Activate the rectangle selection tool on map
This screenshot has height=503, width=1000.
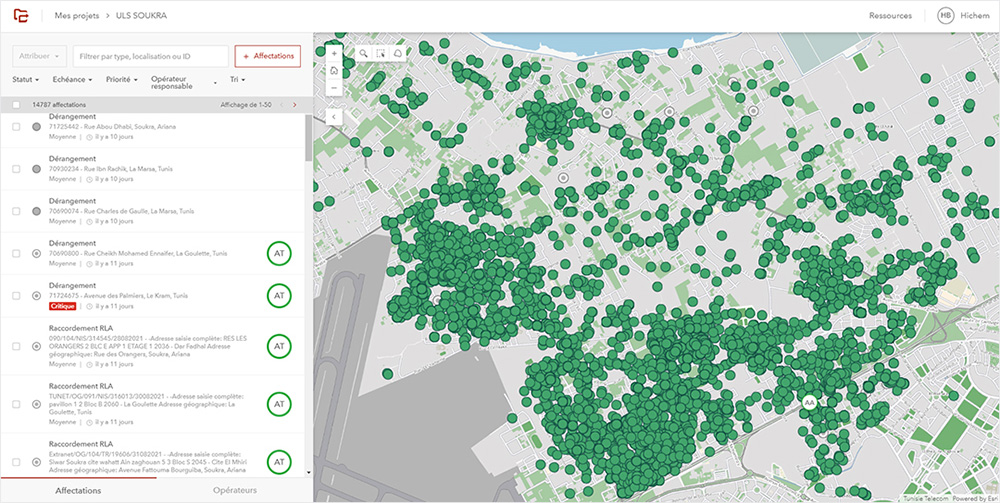[x=382, y=53]
